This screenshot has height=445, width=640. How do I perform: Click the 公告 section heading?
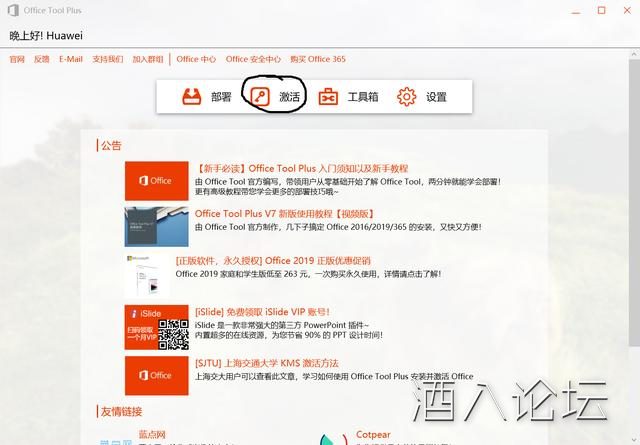pyautogui.click(x=111, y=145)
